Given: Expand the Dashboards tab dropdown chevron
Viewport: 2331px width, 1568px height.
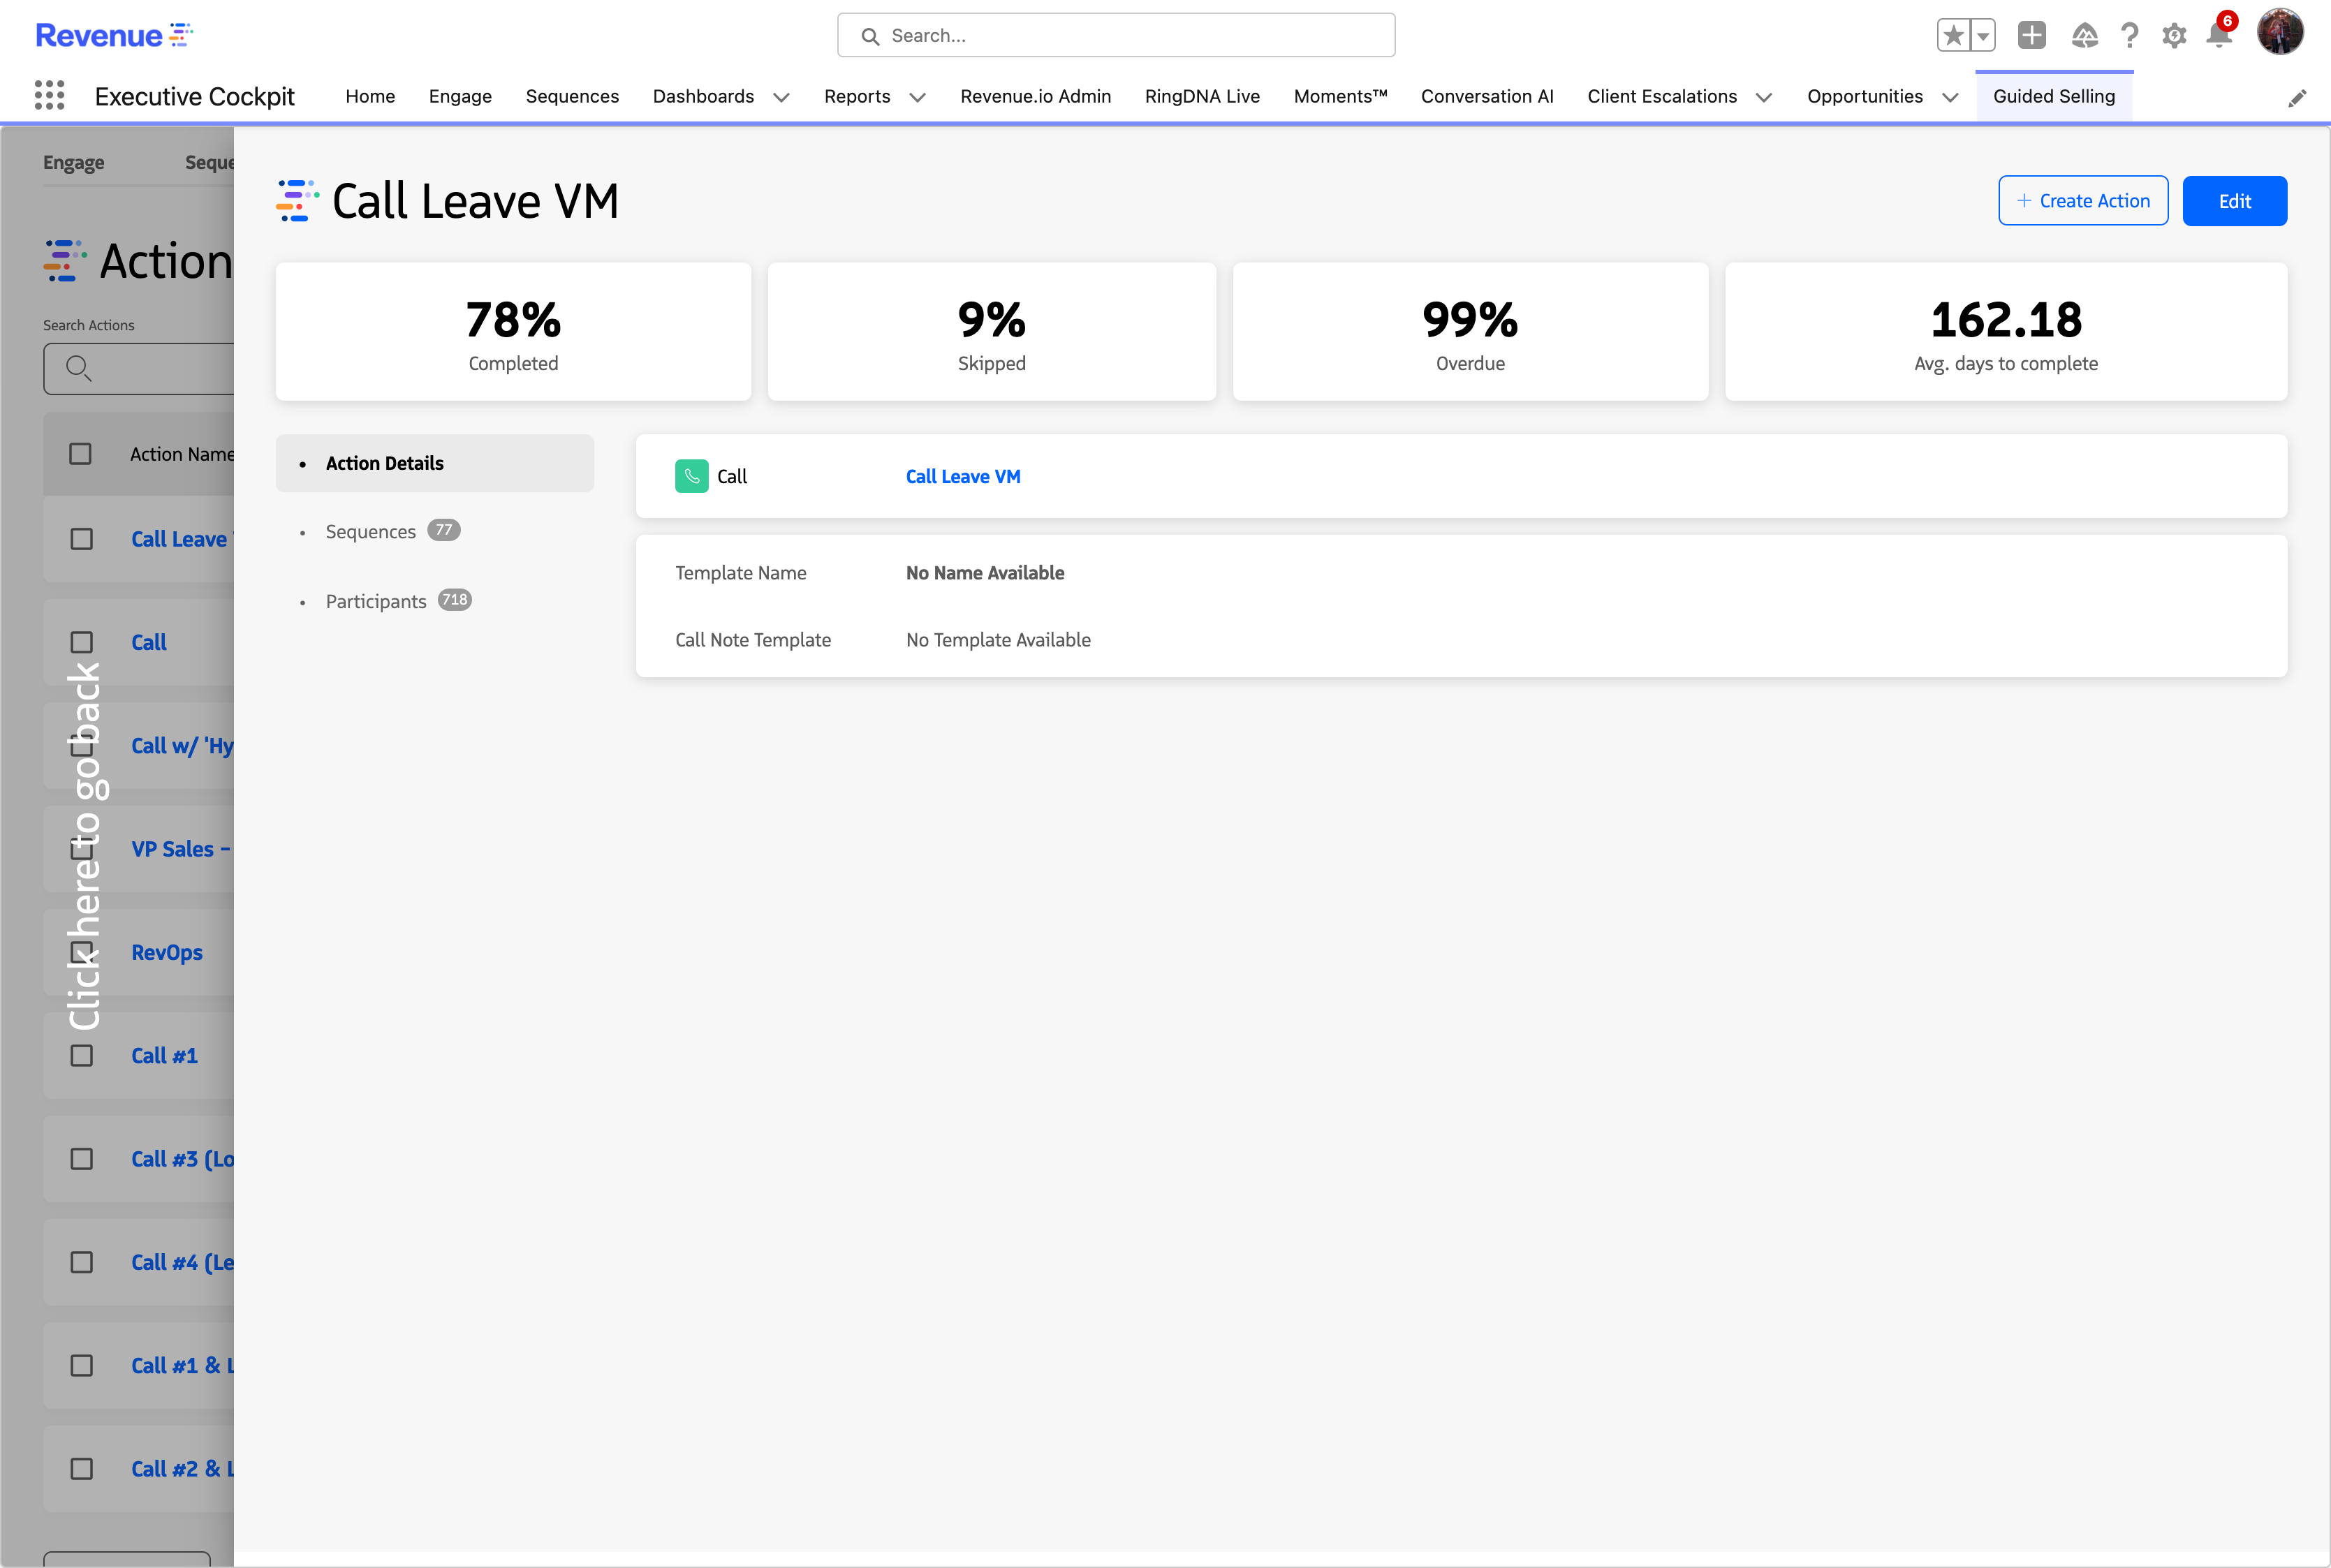Looking at the screenshot, I should pos(782,97).
